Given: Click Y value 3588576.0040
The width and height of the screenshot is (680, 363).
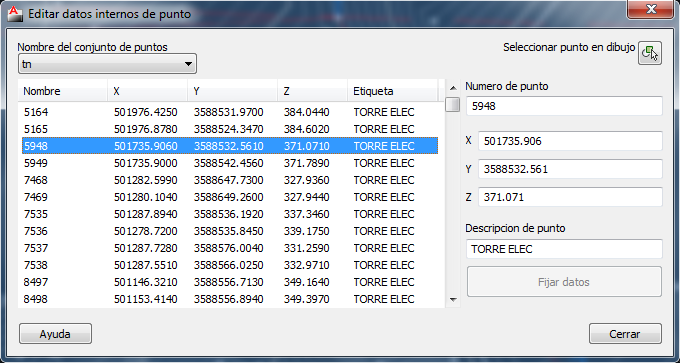Looking at the screenshot, I should click(x=229, y=248).
